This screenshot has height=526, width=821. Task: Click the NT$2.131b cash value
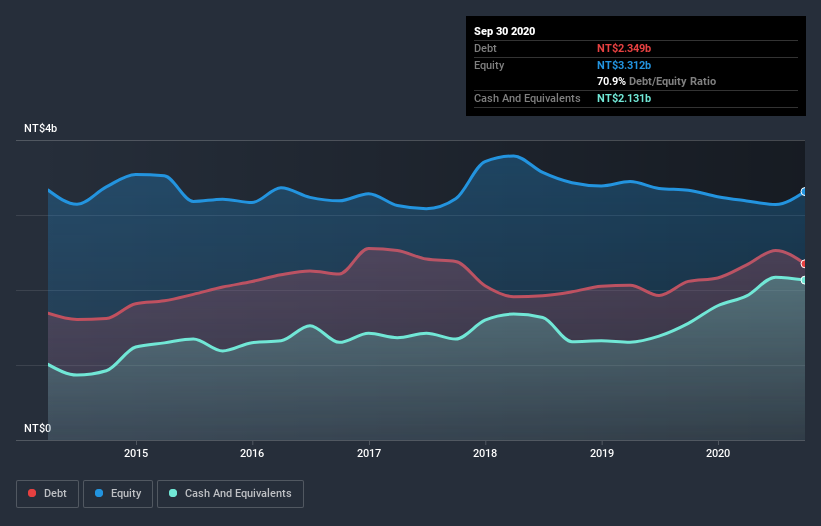(x=624, y=98)
